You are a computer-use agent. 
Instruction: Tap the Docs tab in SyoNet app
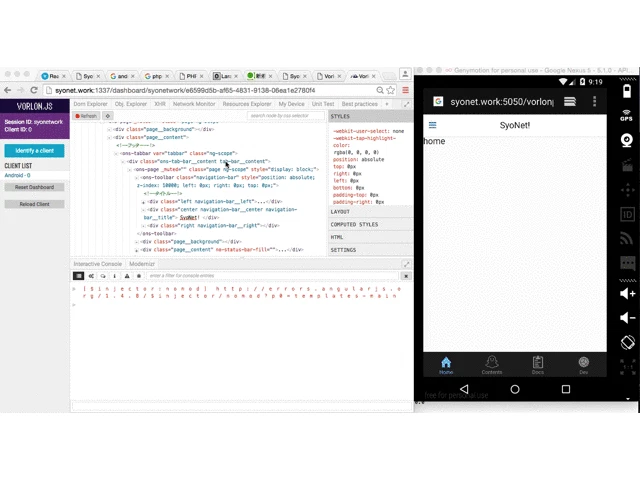[538, 365]
